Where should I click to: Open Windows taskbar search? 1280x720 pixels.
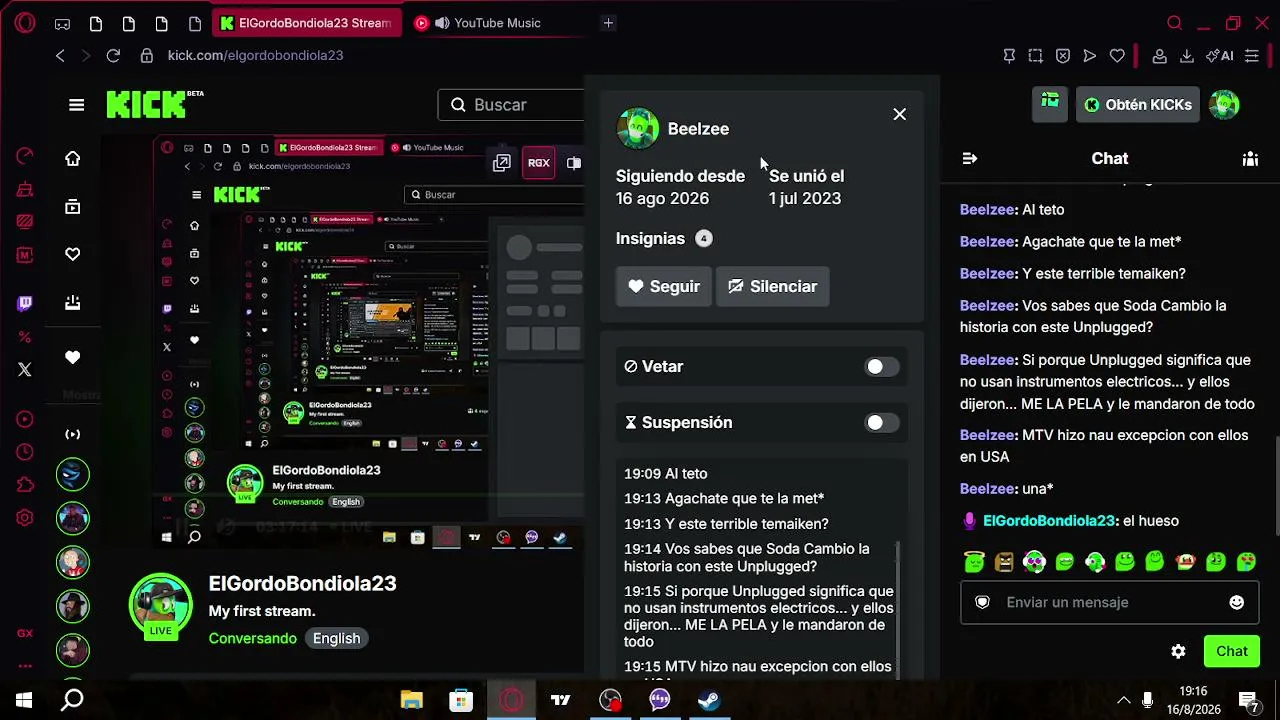coord(72,700)
